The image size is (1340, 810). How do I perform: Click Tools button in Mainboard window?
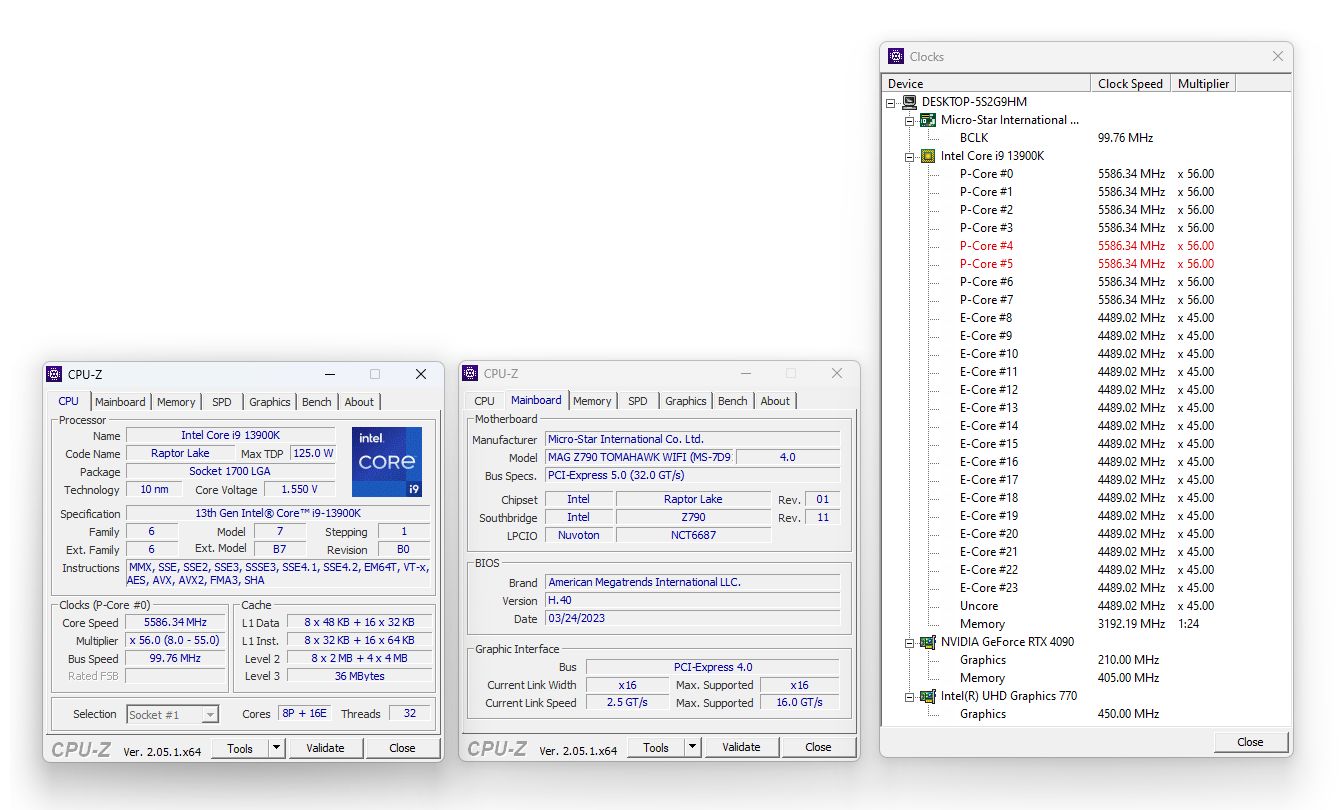656,747
